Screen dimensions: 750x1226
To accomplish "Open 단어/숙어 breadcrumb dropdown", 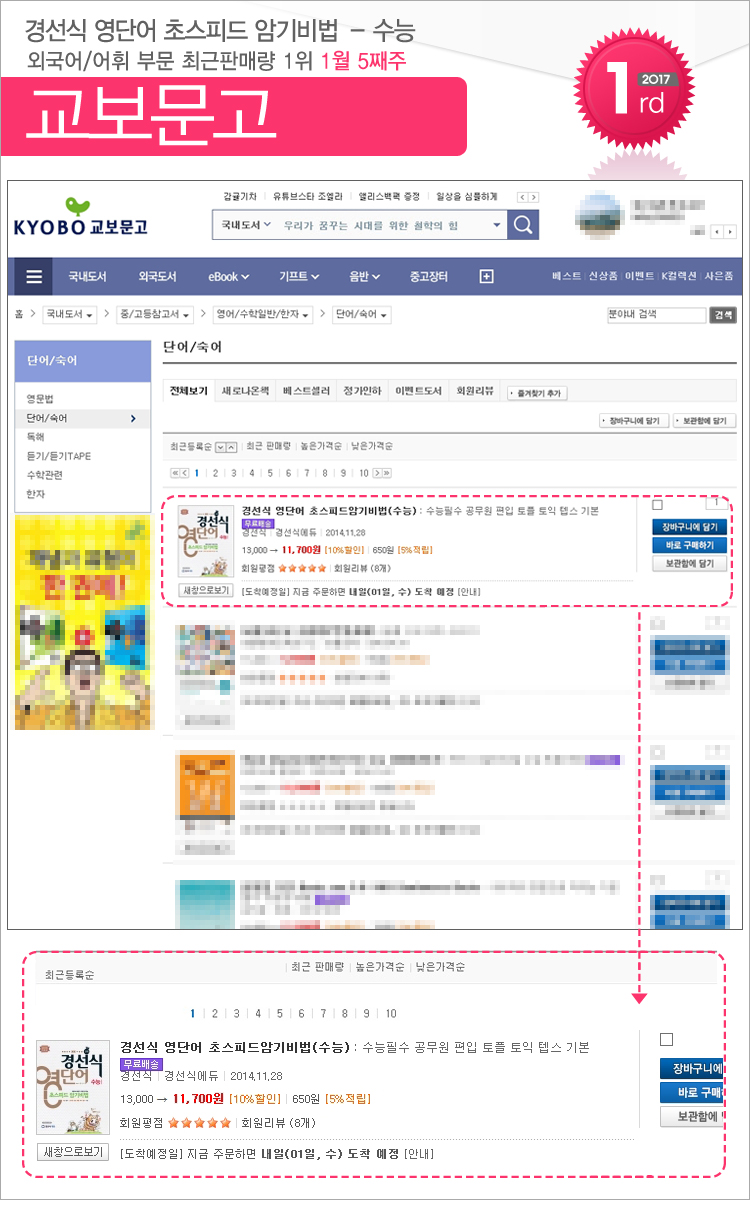I will (x=361, y=314).
